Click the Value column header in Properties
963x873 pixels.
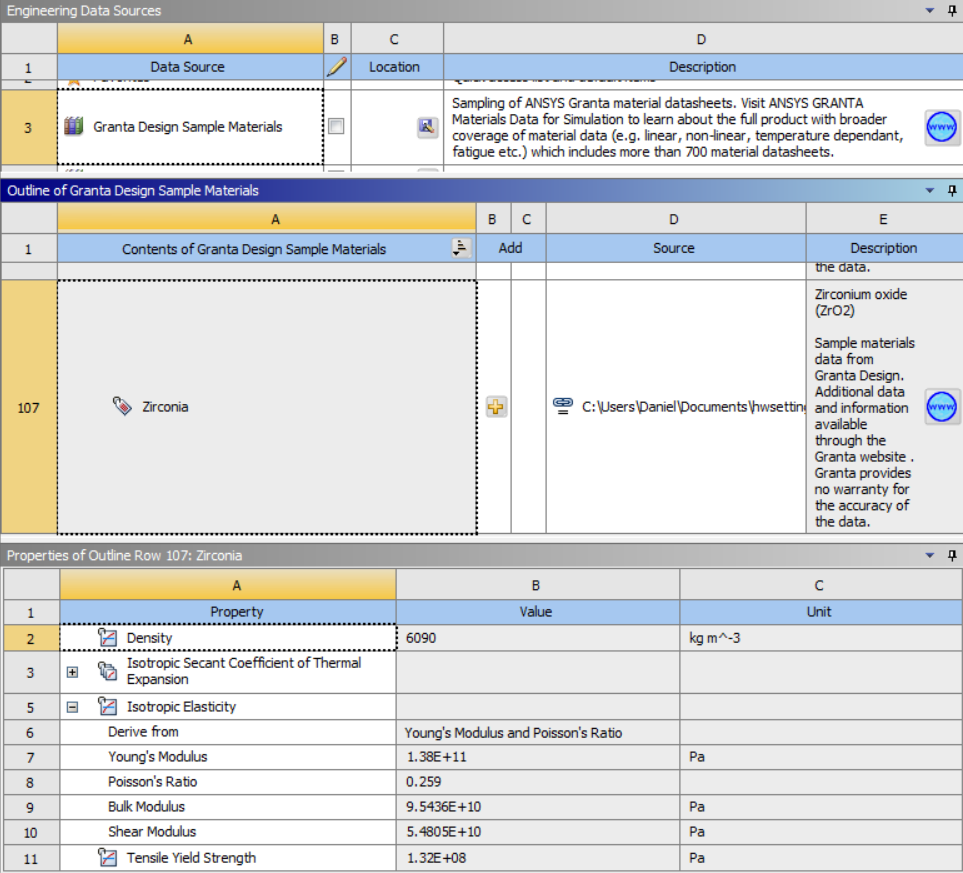pyautogui.click(x=537, y=612)
